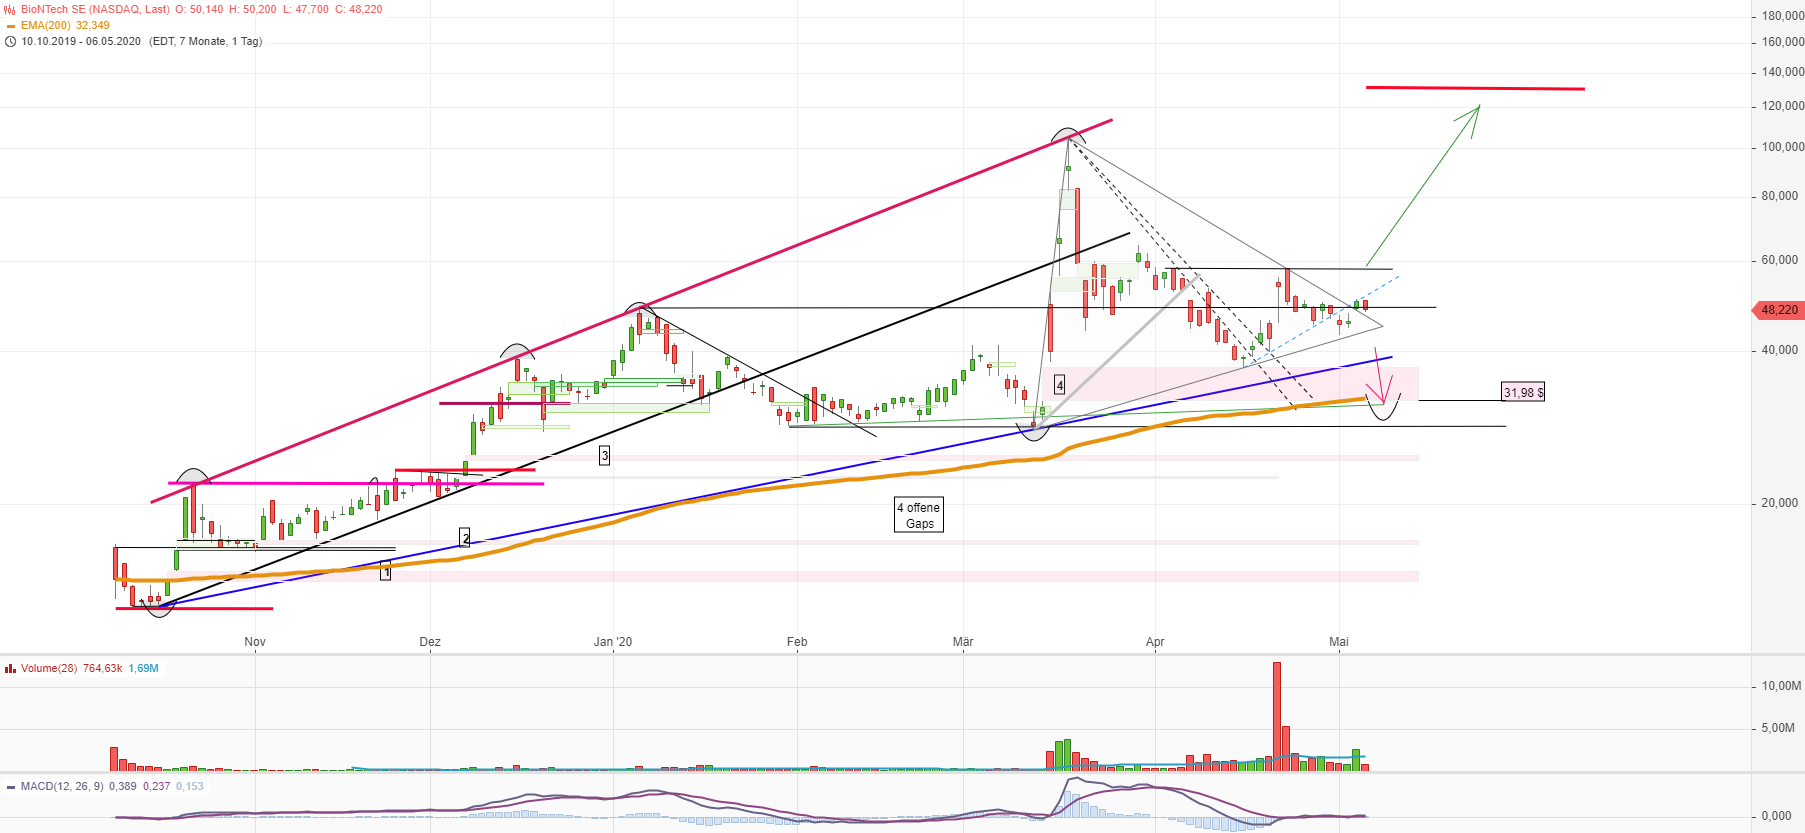Click the 120,000 price axis label
1805x833 pixels.
coord(1783,106)
